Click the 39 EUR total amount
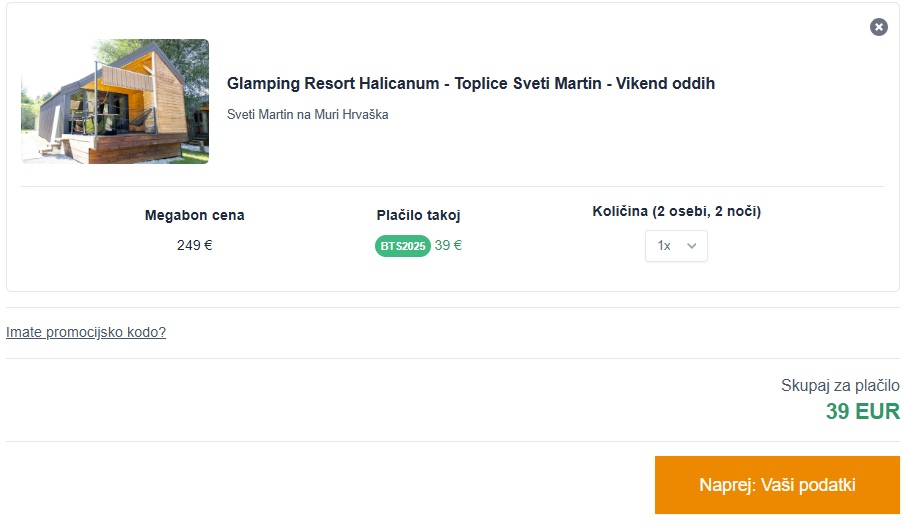Viewport: 904px width, 532px height. click(x=862, y=411)
